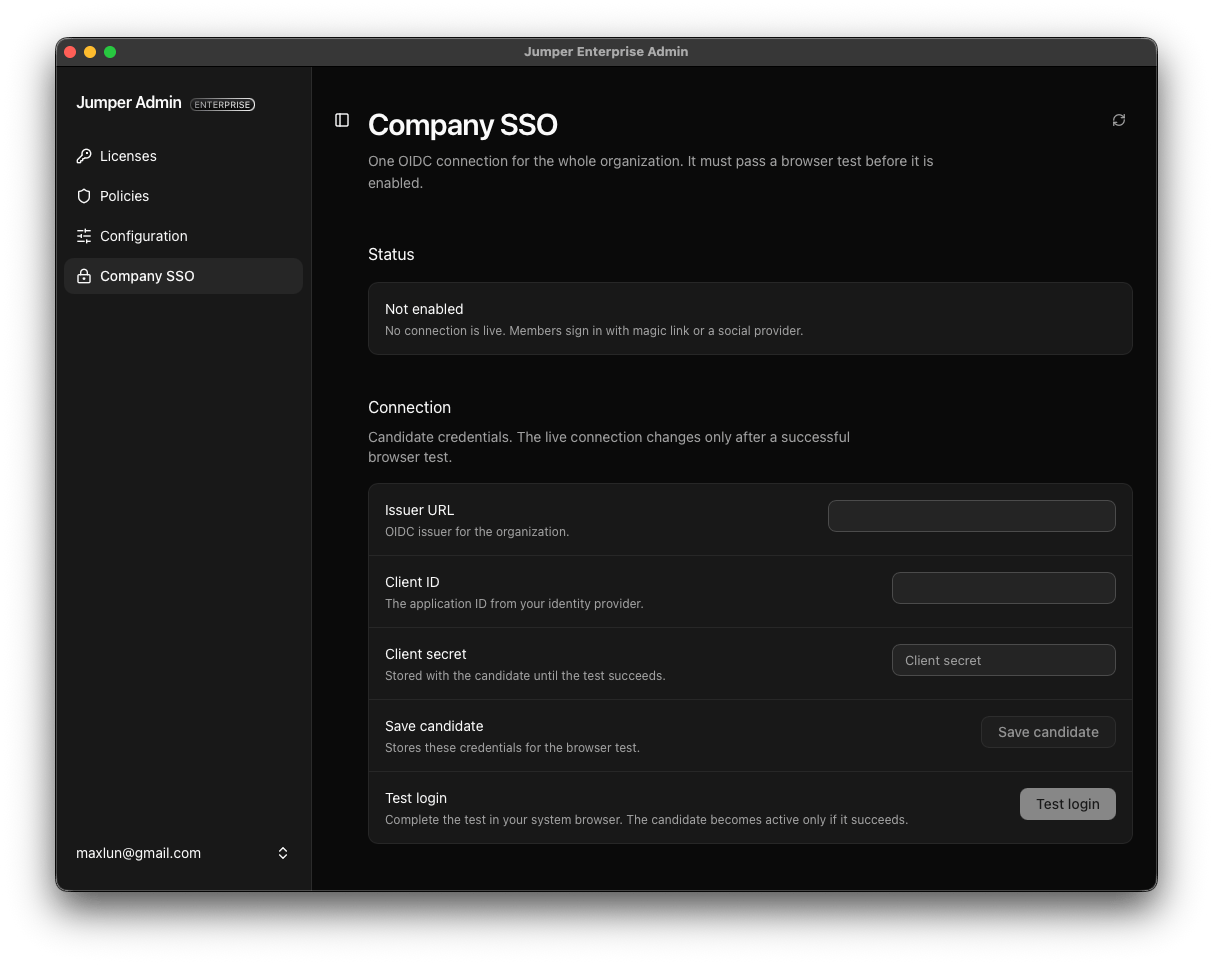Click 'Stored with the candidate' description
This screenshot has height=965, width=1213.
click(x=525, y=676)
